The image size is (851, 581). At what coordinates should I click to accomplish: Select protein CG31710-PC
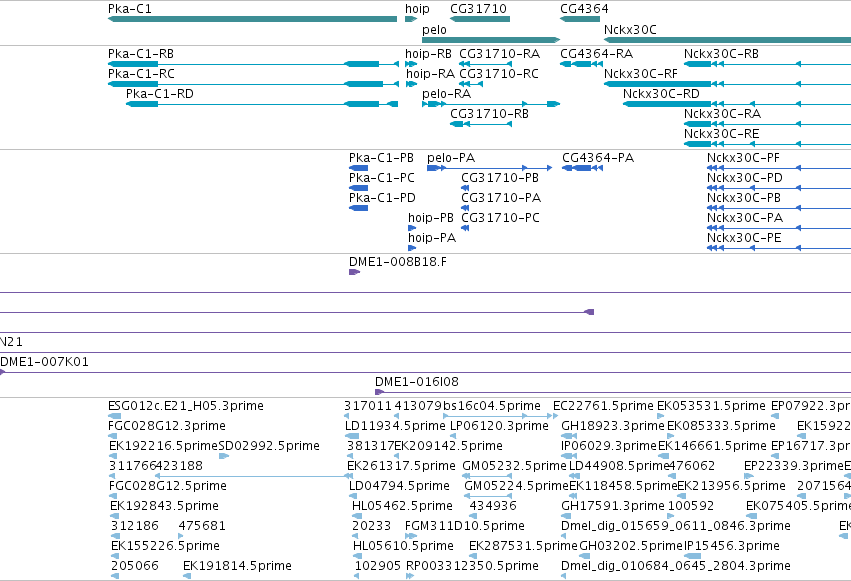click(x=500, y=218)
